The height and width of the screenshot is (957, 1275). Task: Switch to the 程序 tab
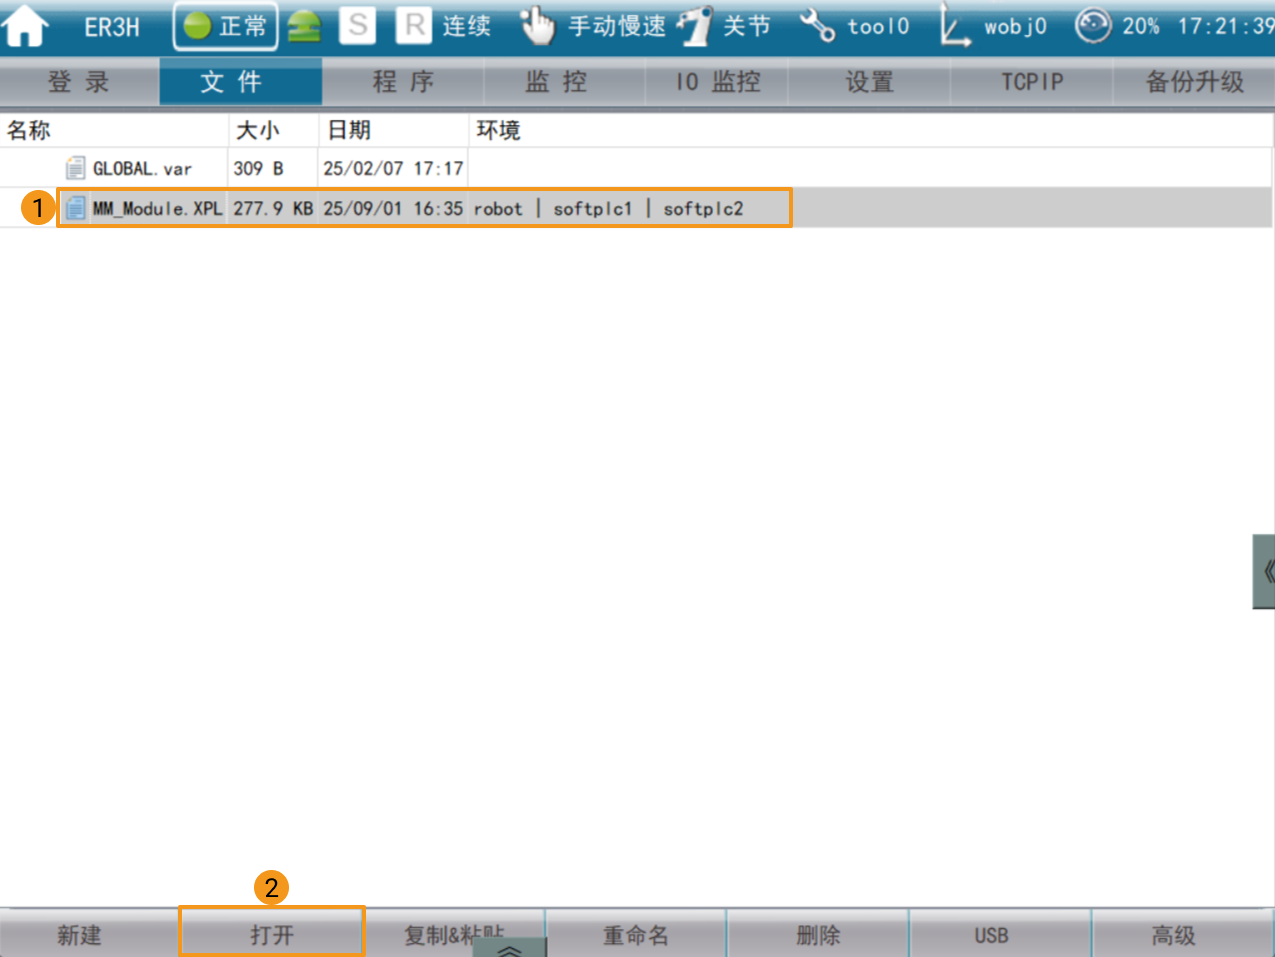[x=403, y=82]
